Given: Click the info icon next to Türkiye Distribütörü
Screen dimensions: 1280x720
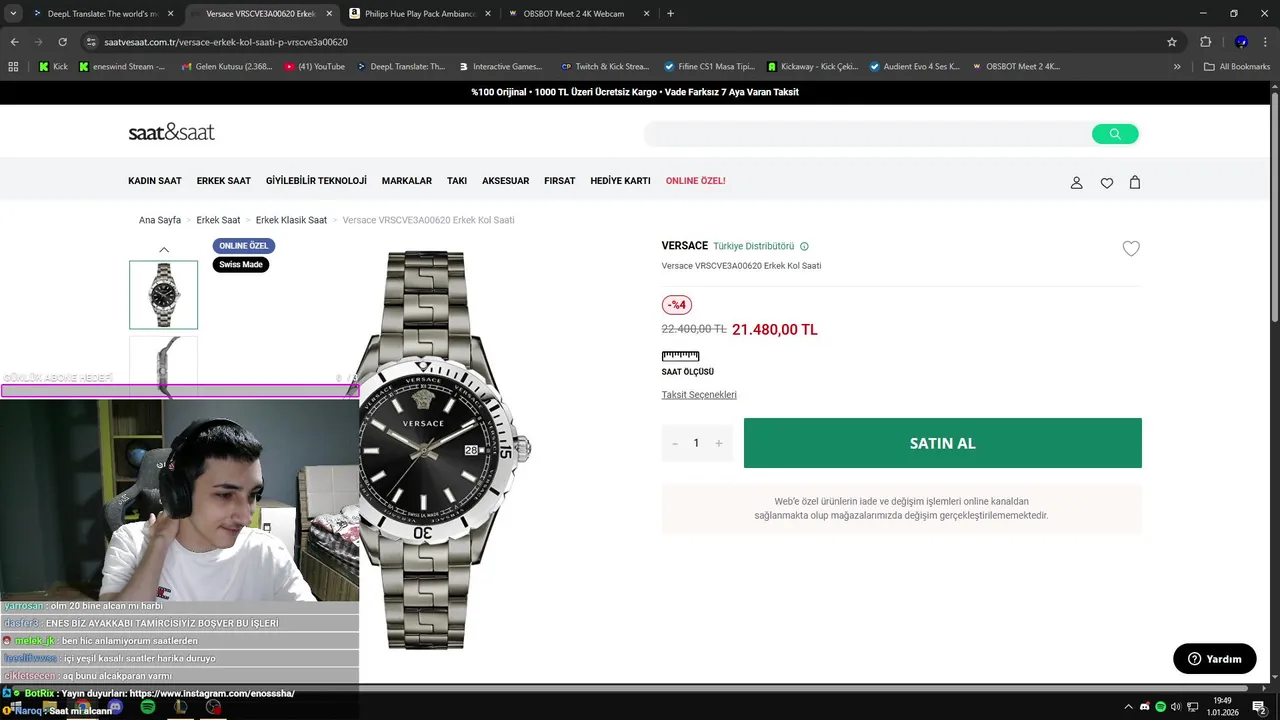Looking at the screenshot, I should click(x=804, y=246).
